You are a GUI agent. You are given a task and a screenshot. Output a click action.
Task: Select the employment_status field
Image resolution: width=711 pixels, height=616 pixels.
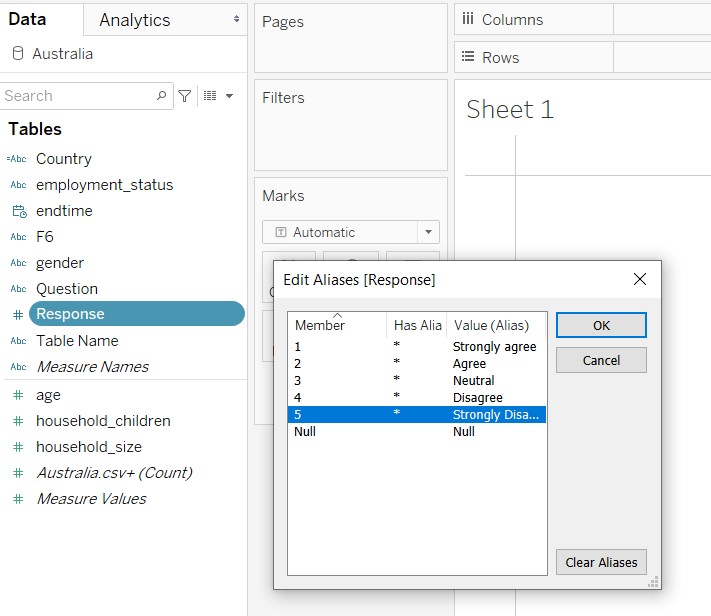(x=105, y=185)
